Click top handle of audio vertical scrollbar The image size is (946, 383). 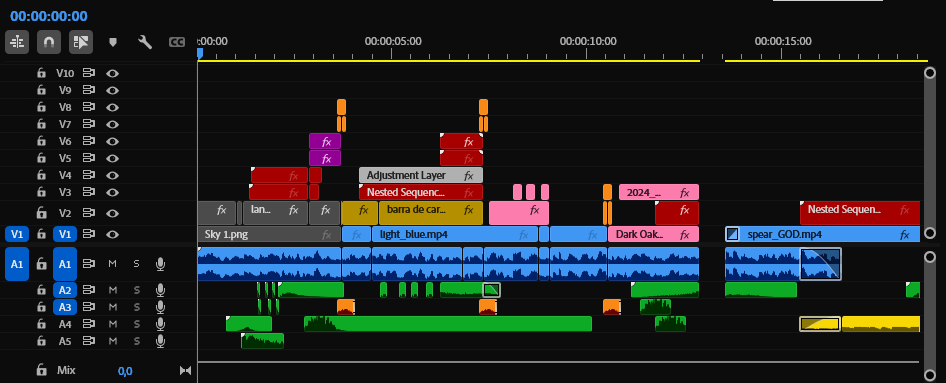coord(930,258)
